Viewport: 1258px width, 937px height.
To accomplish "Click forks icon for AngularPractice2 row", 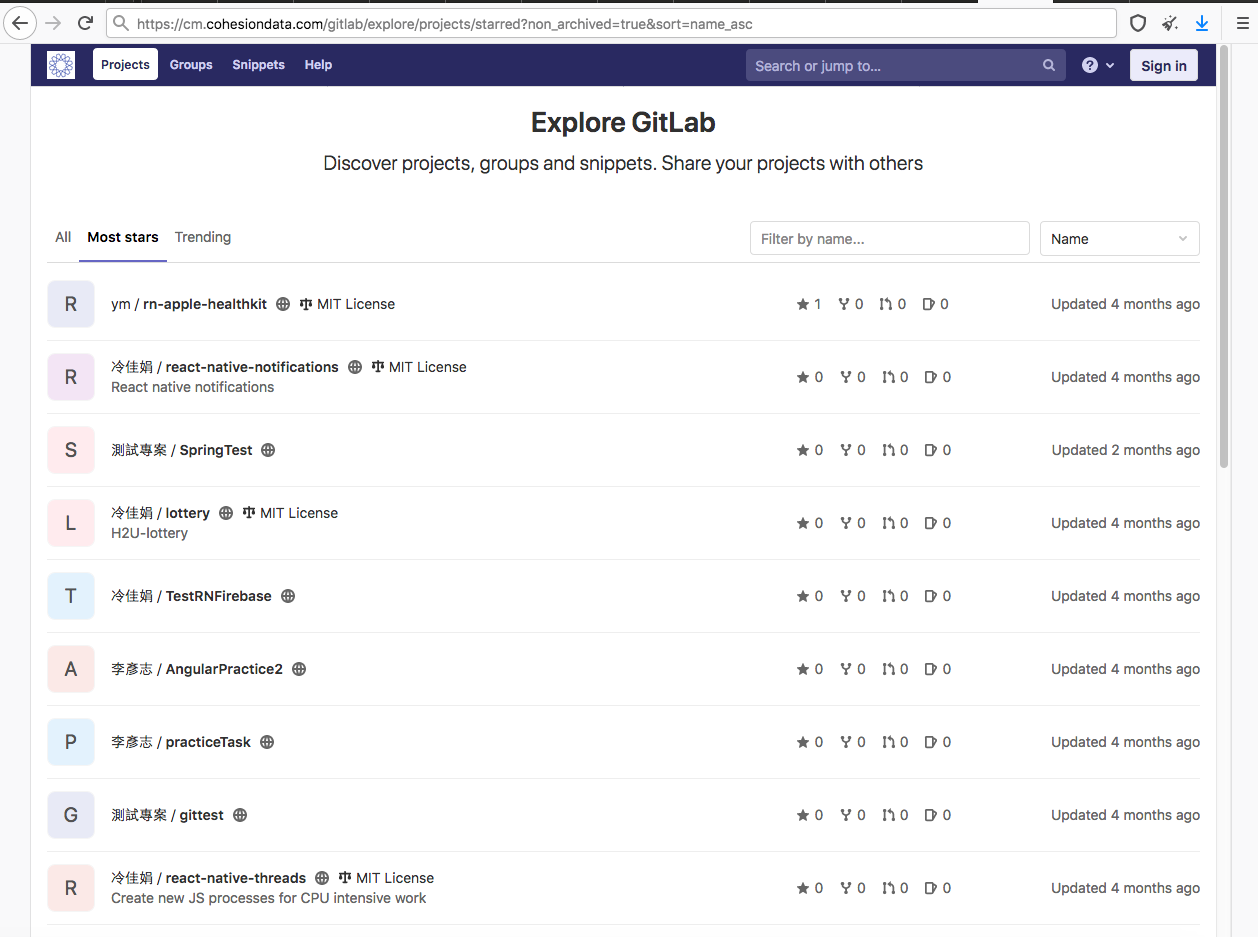I will (x=846, y=669).
